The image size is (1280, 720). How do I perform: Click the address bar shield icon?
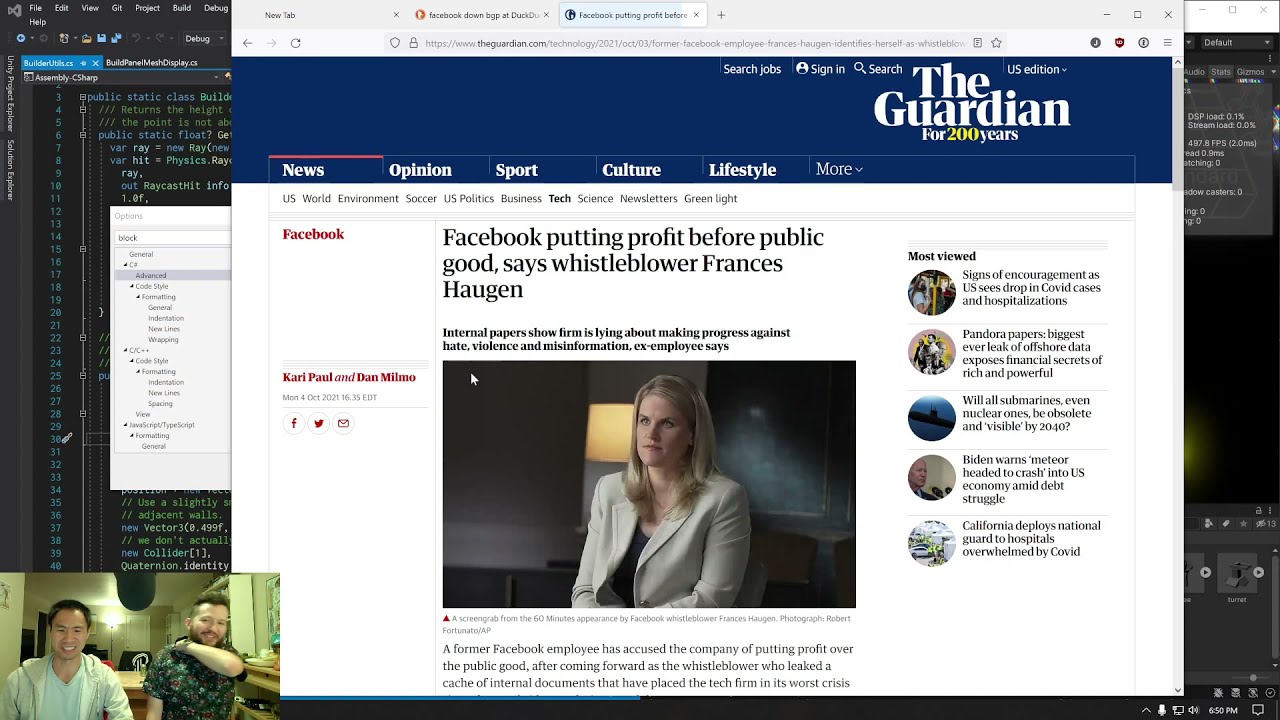point(395,43)
